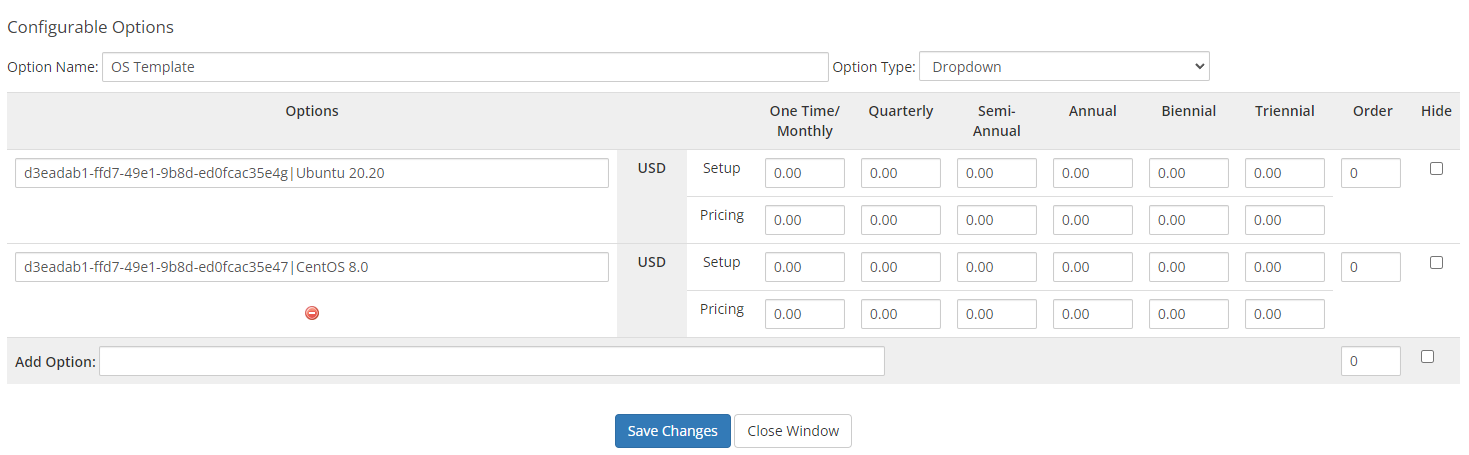
Task: Select Ubuntu Quarterly pricing field
Action: [900, 220]
